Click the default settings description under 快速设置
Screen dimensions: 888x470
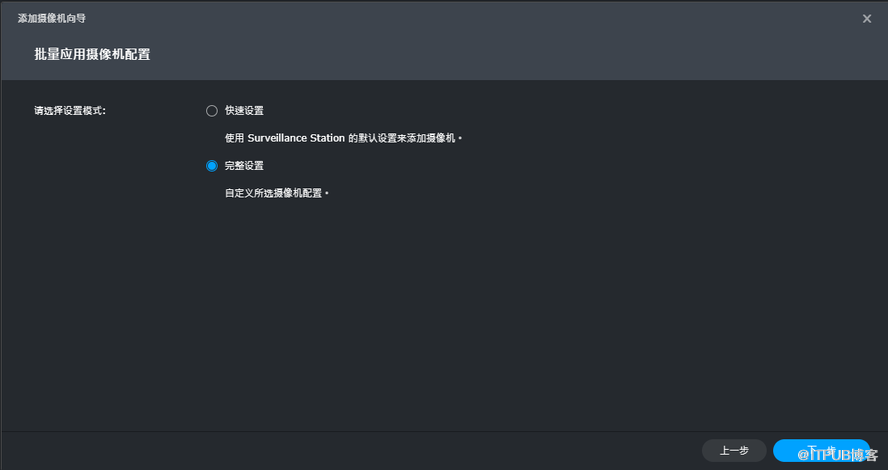(342, 138)
